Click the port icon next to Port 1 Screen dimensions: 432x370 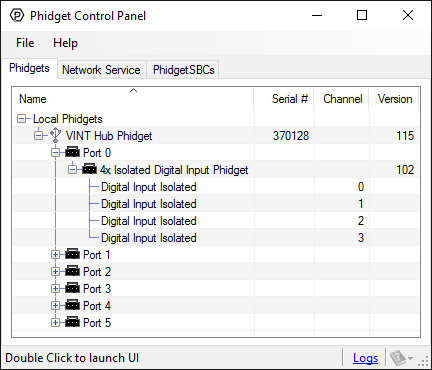72,254
